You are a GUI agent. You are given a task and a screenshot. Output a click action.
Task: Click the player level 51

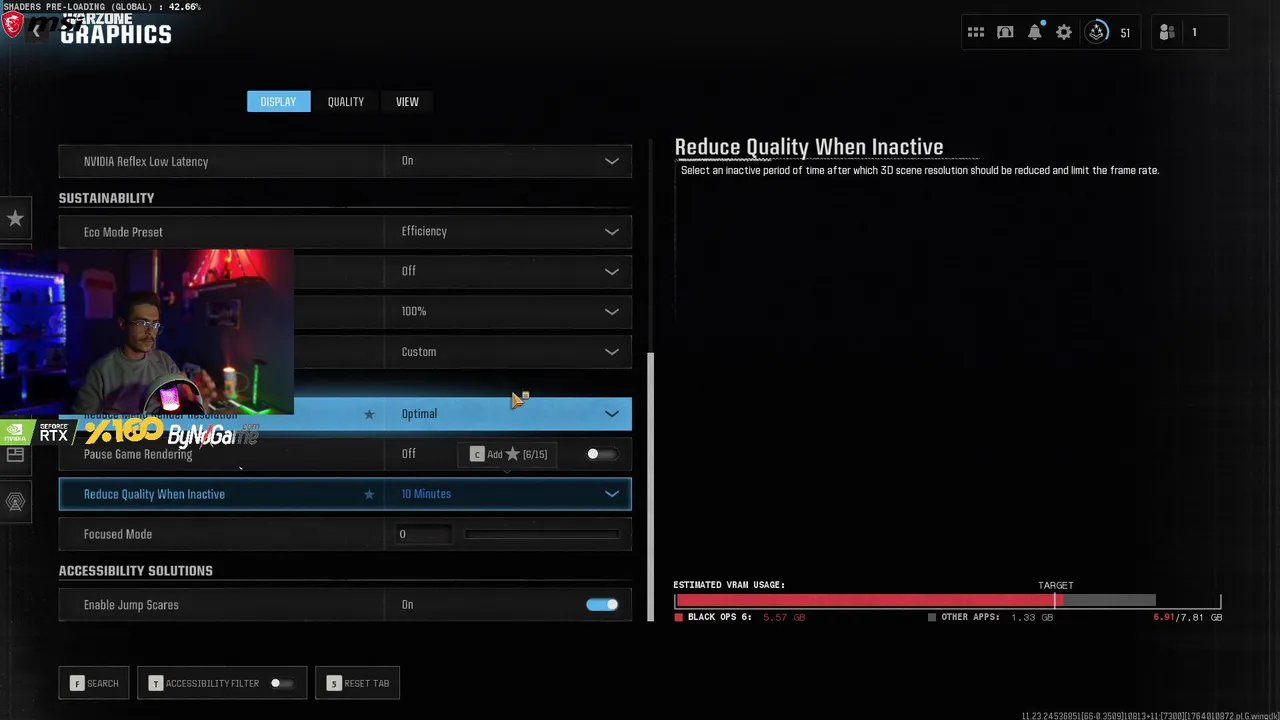click(x=1125, y=33)
